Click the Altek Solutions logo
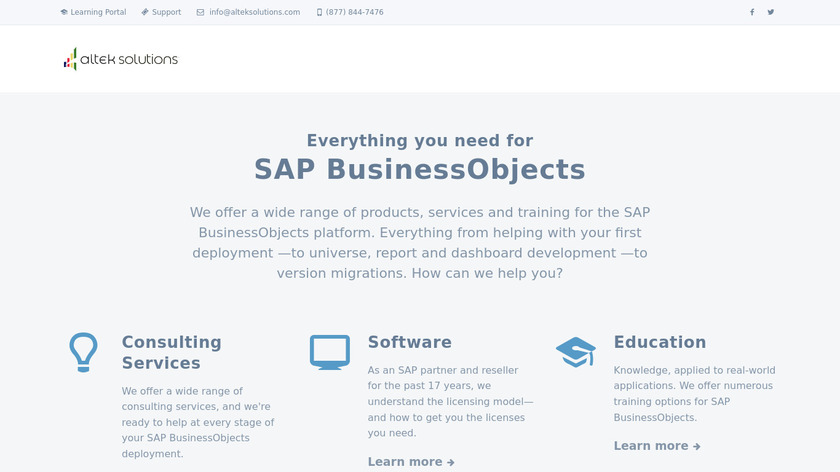The image size is (840, 472). click(120, 59)
